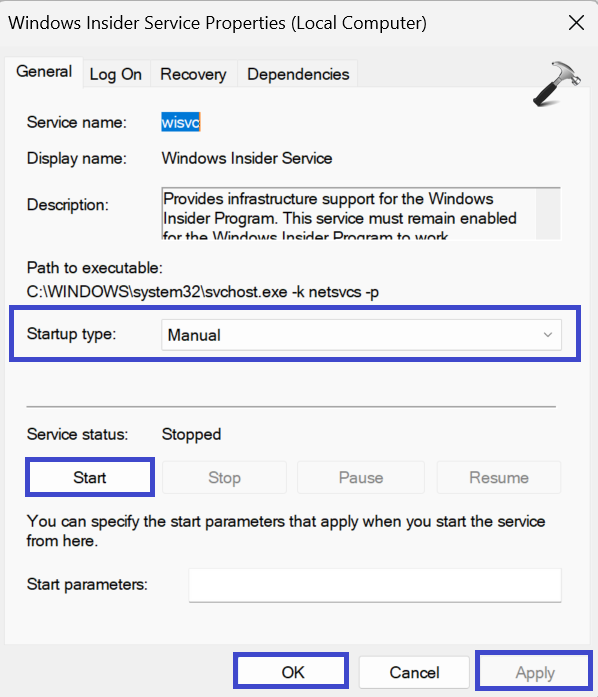The width and height of the screenshot is (598, 697).
Task: Click the disabled Stop button
Action: (x=225, y=477)
